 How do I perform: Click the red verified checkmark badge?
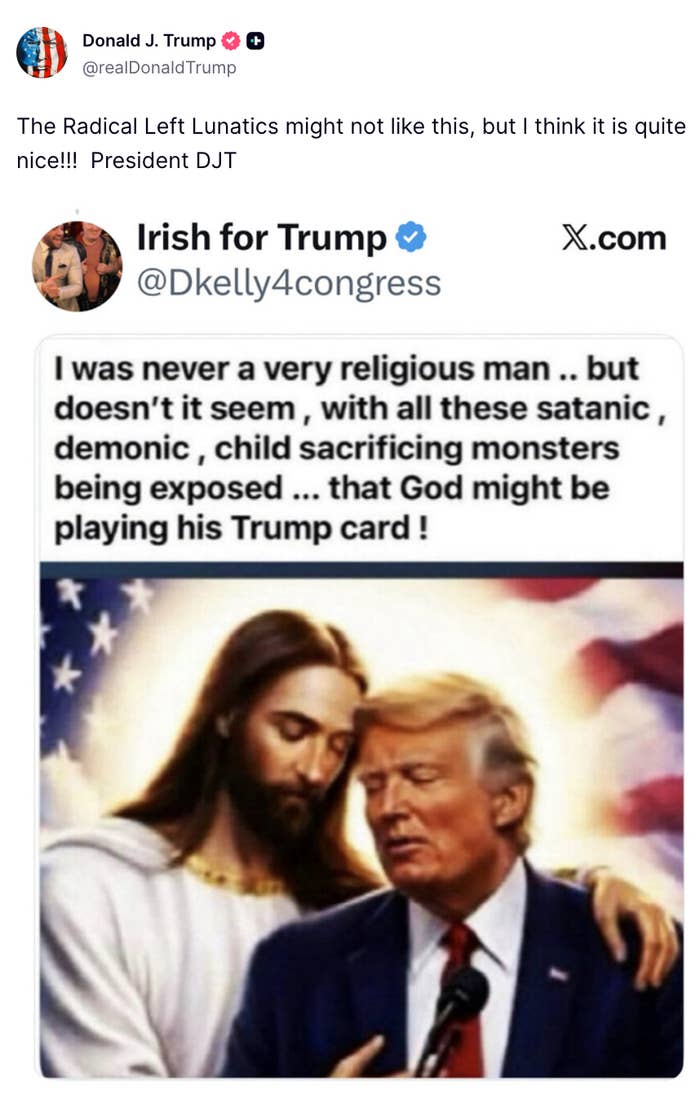coord(231,41)
